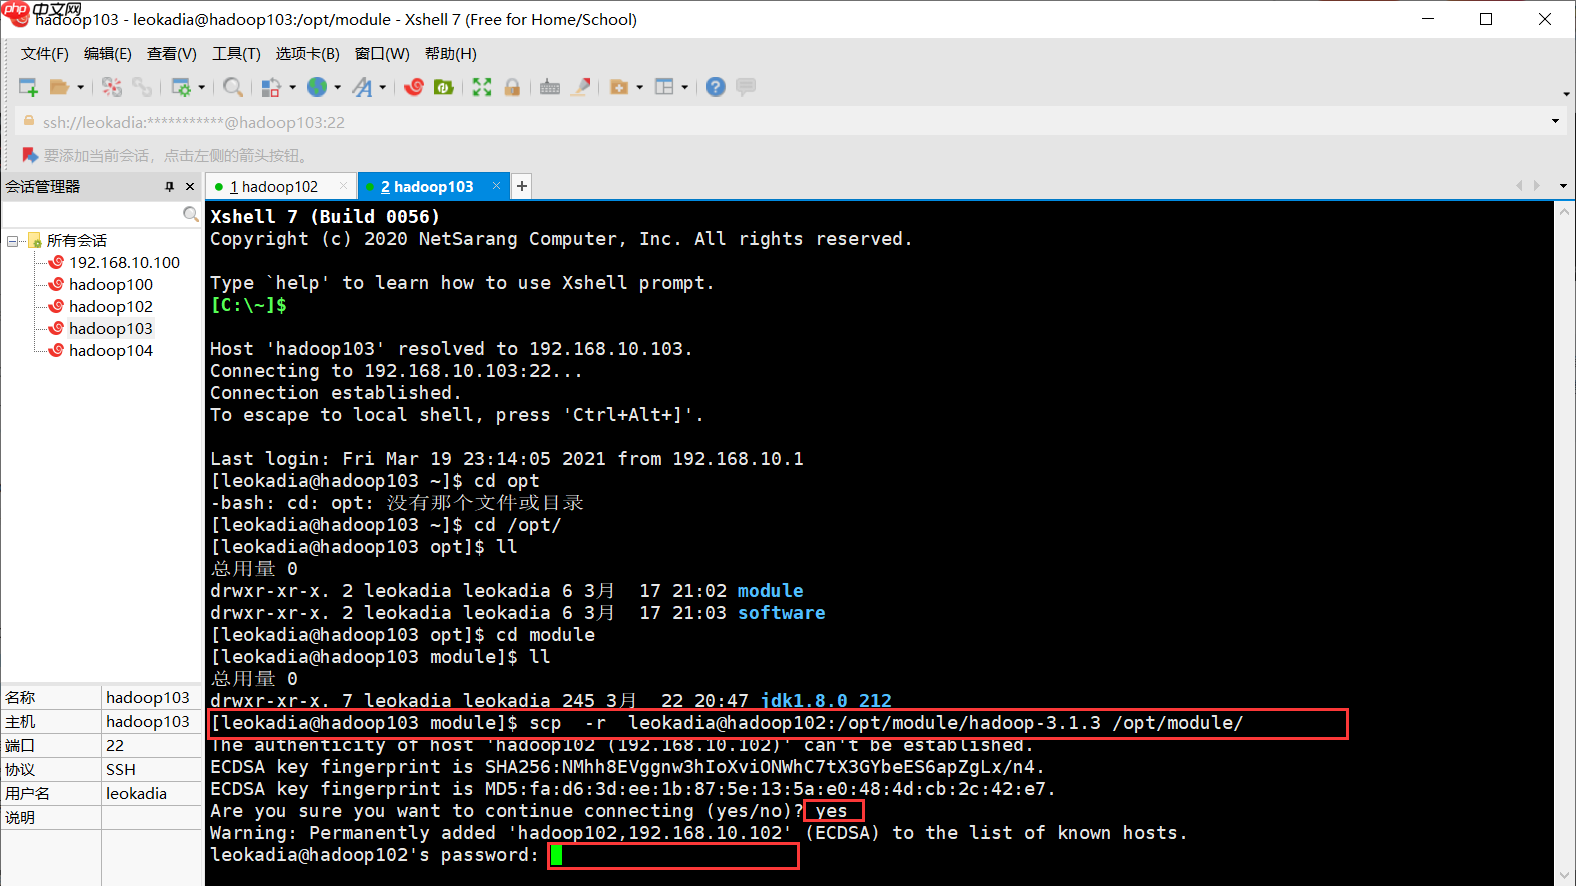
Task: Open the Xftp green toolbar icon
Action: point(444,87)
